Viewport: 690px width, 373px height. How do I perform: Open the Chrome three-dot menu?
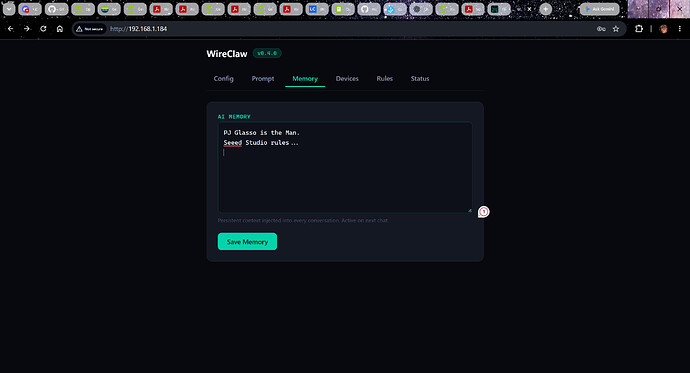pyautogui.click(x=680, y=29)
